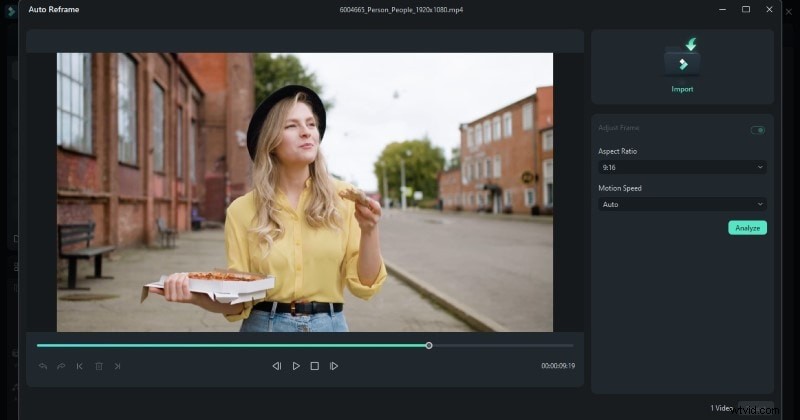Click the Import text label
This screenshot has width=800, height=420.
pyautogui.click(x=682, y=89)
